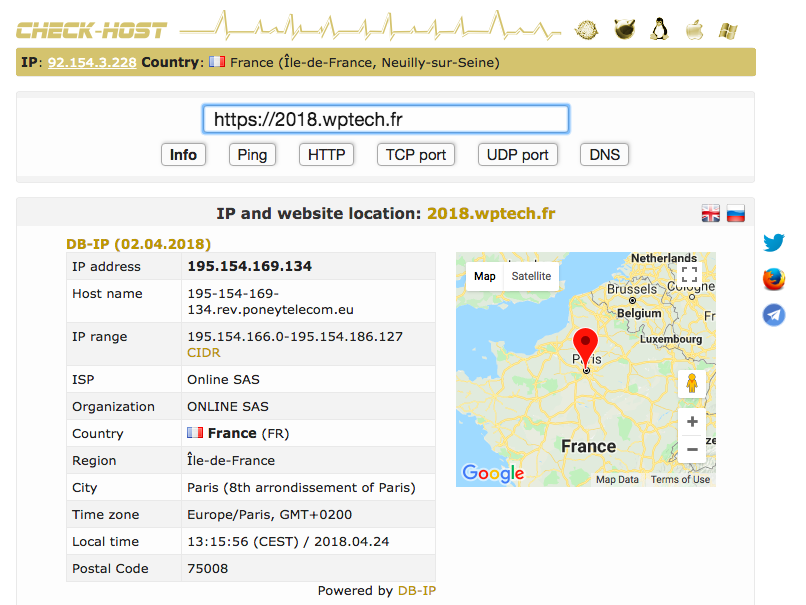Open the Google logo on the map

point(493,473)
